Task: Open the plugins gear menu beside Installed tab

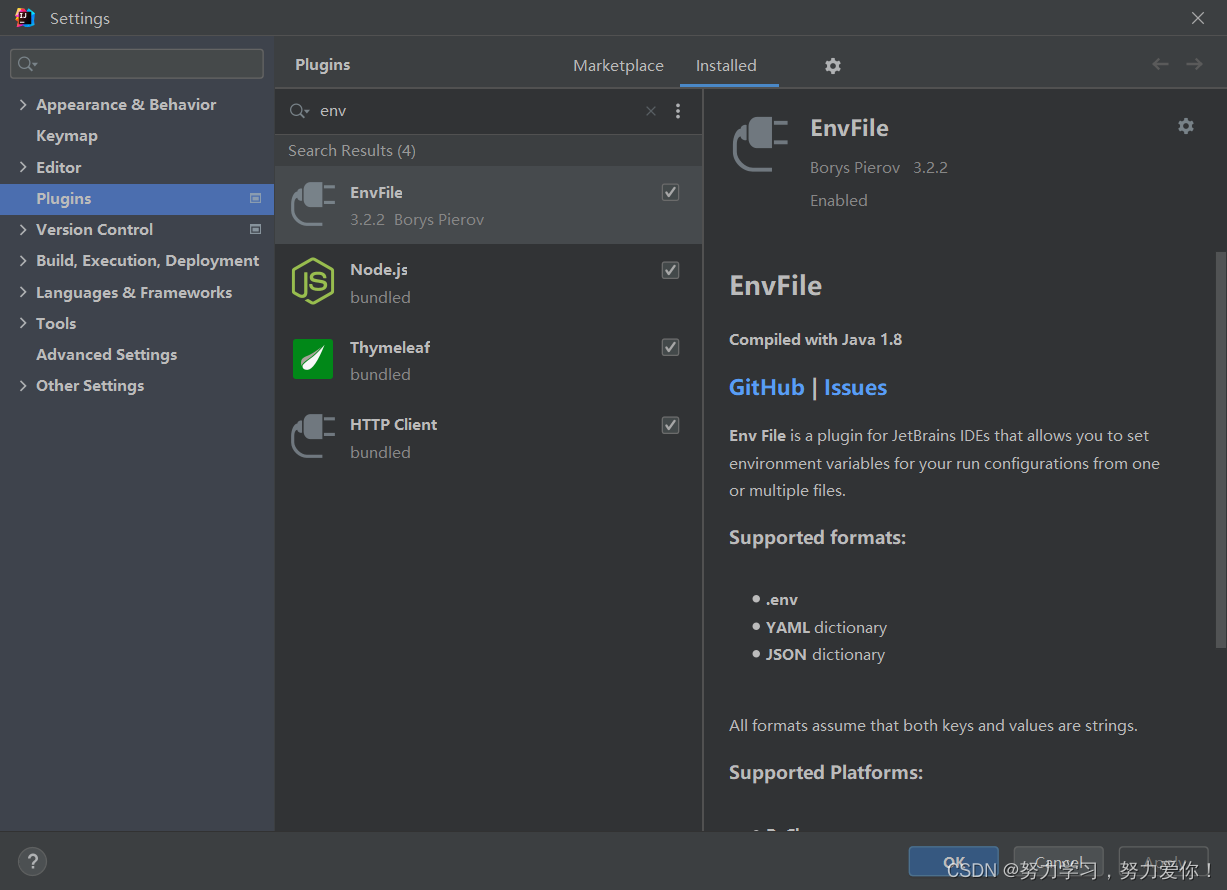Action: click(x=833, y=66)
